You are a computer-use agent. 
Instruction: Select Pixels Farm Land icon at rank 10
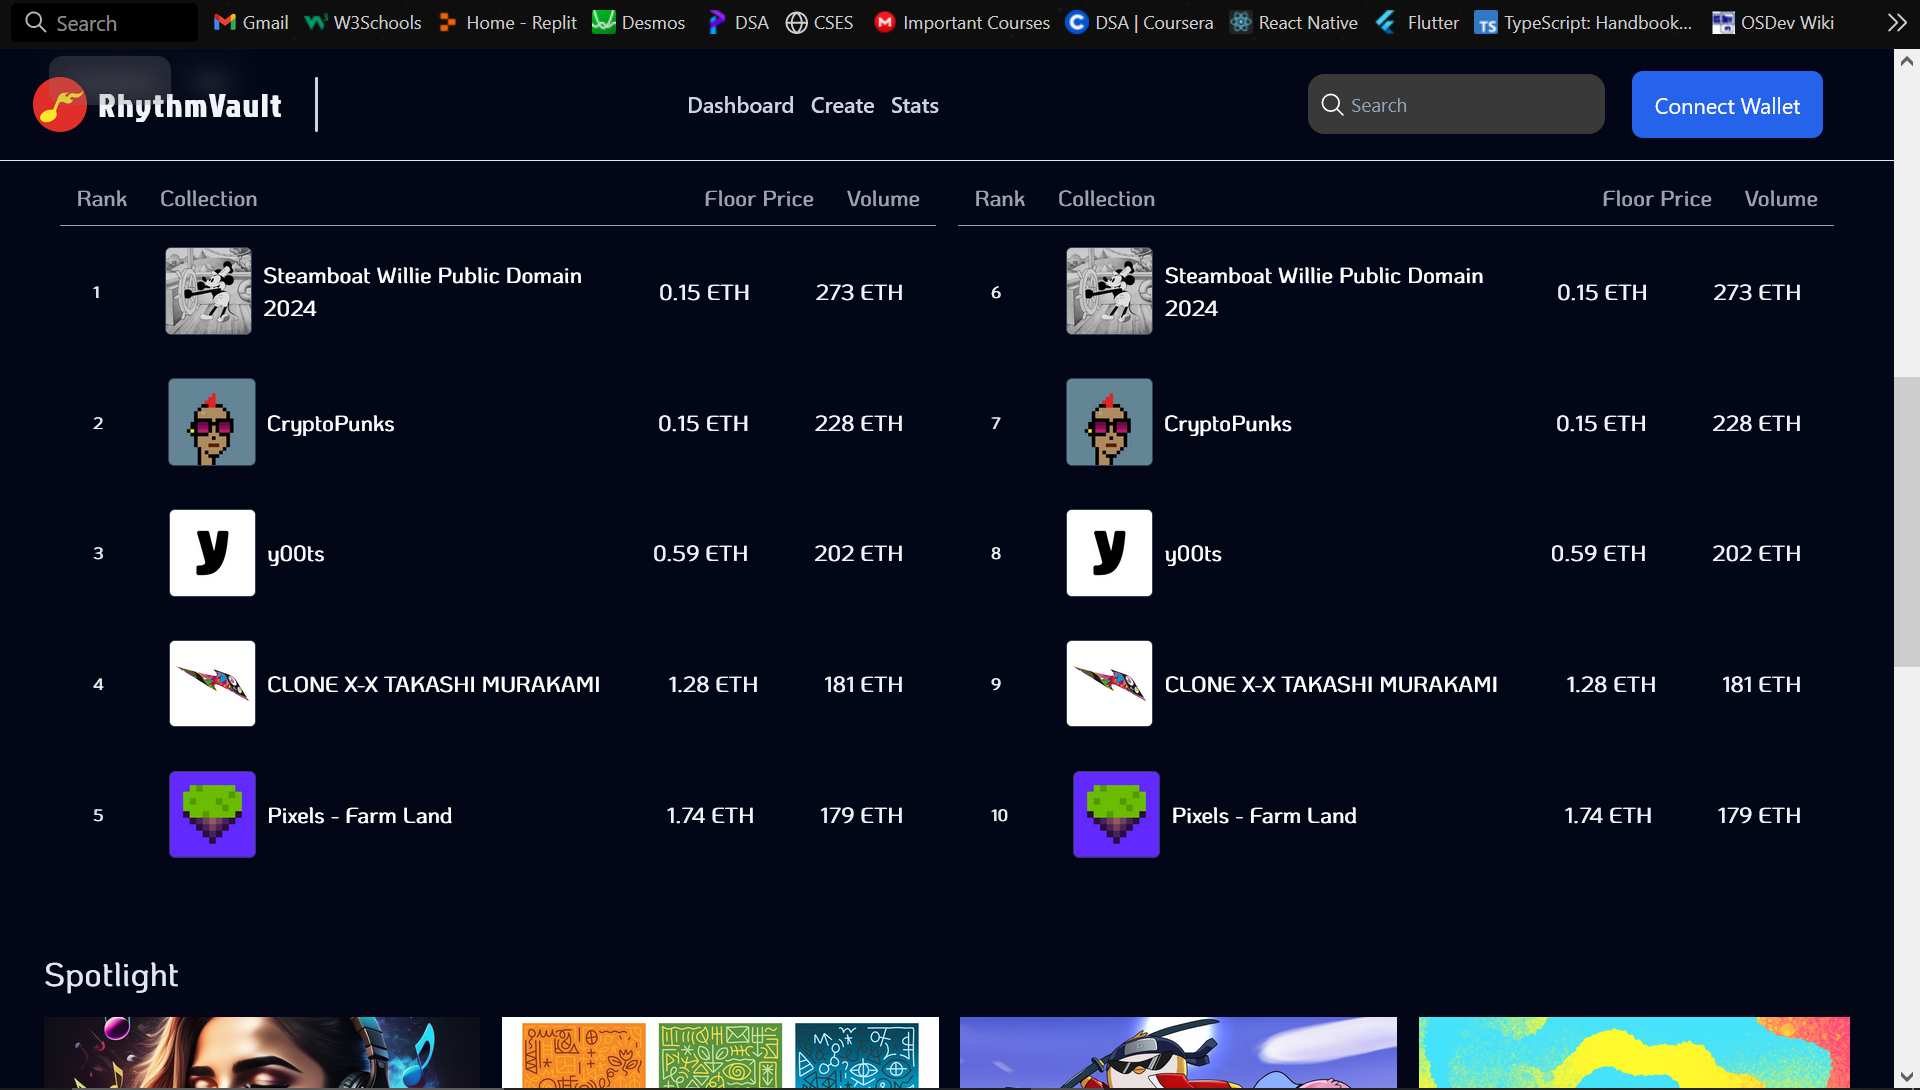[1116, 815]
